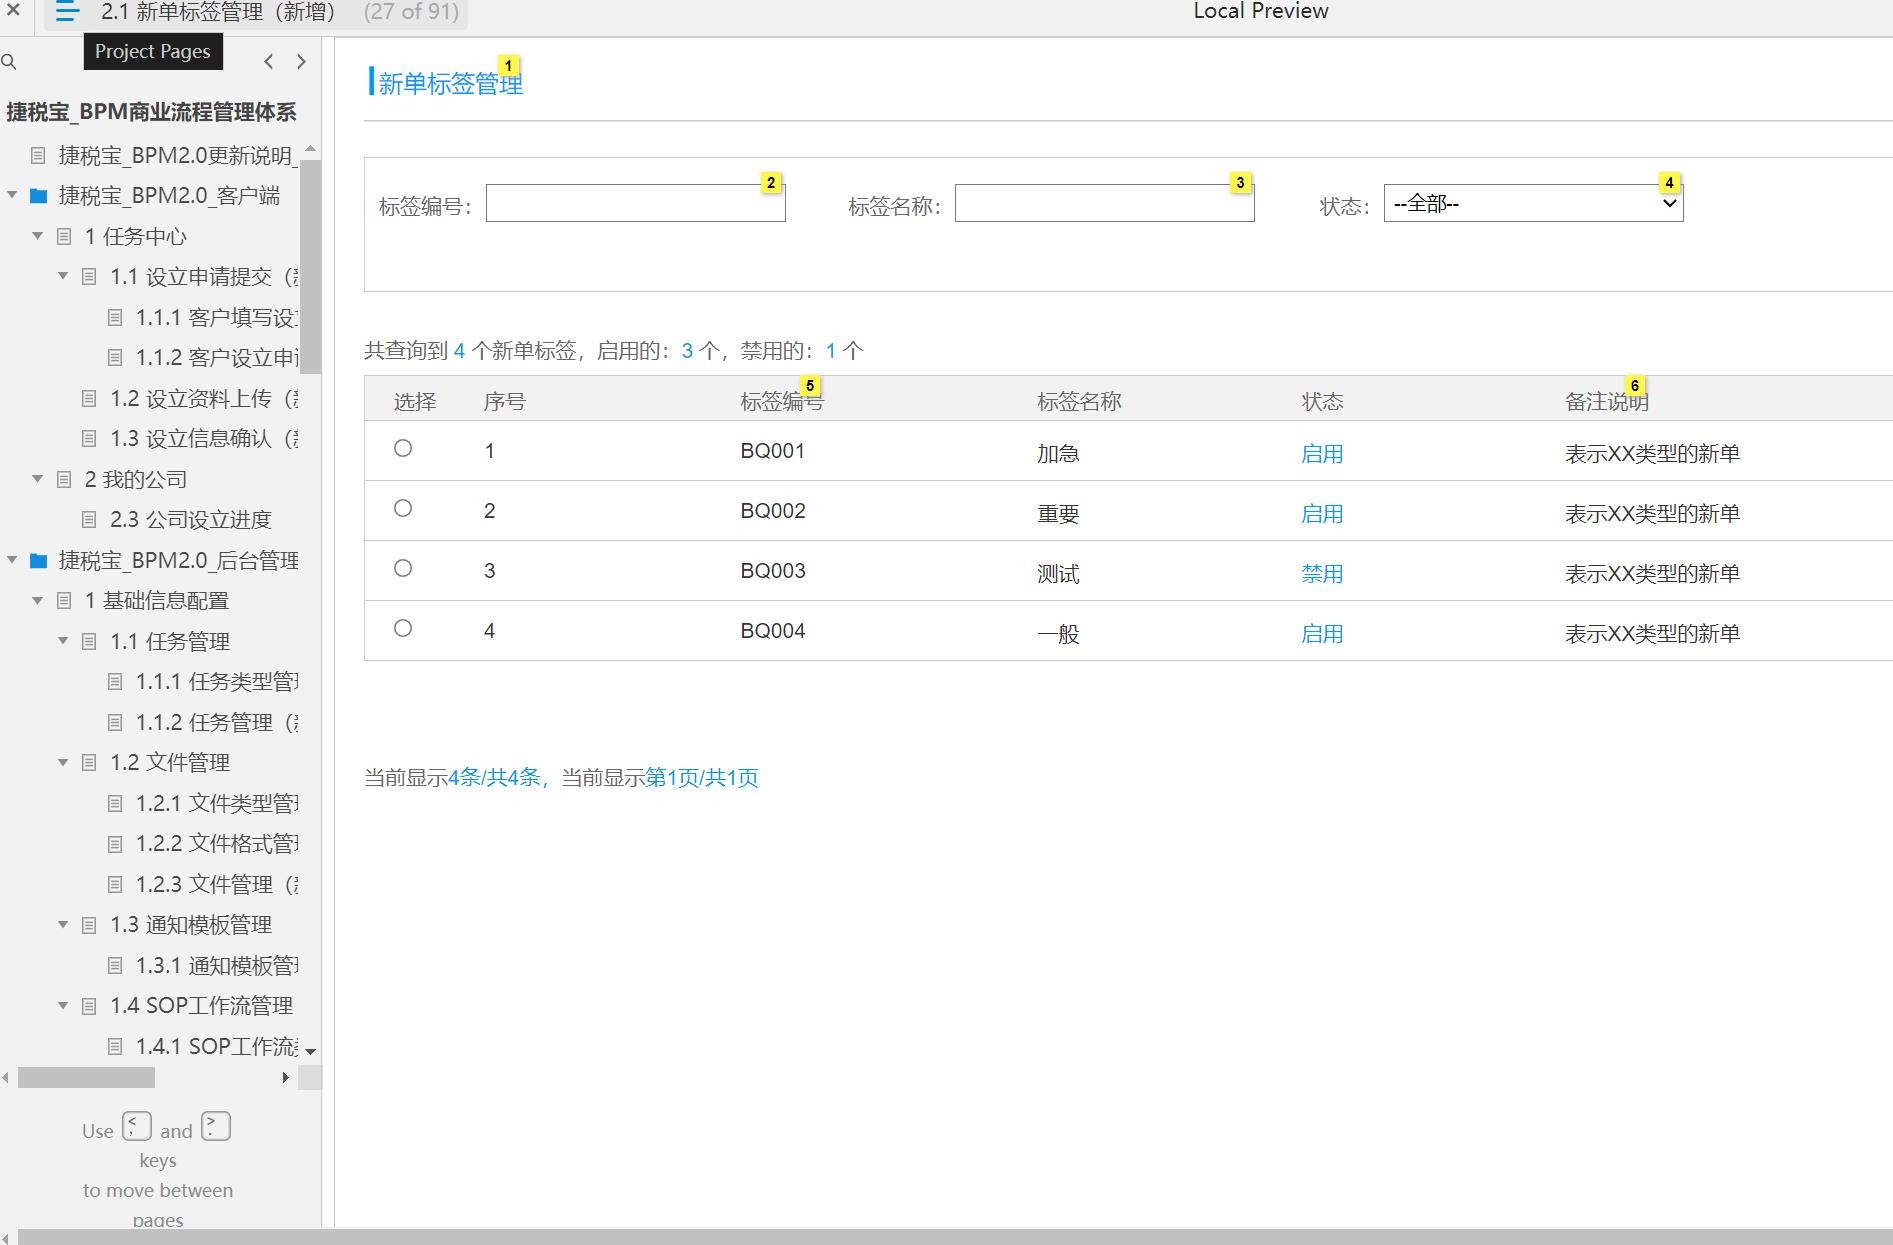Click page icon beside 2.3 公司设立进度
Viewport: 1893px width, 1245px height.
[x=90, y=520]
